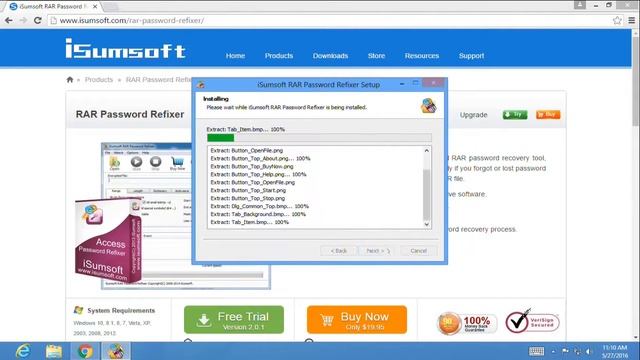The width and height of the screenshot is (640, 360).
Task: Click the network tray icon
Action: click(577, 351)
